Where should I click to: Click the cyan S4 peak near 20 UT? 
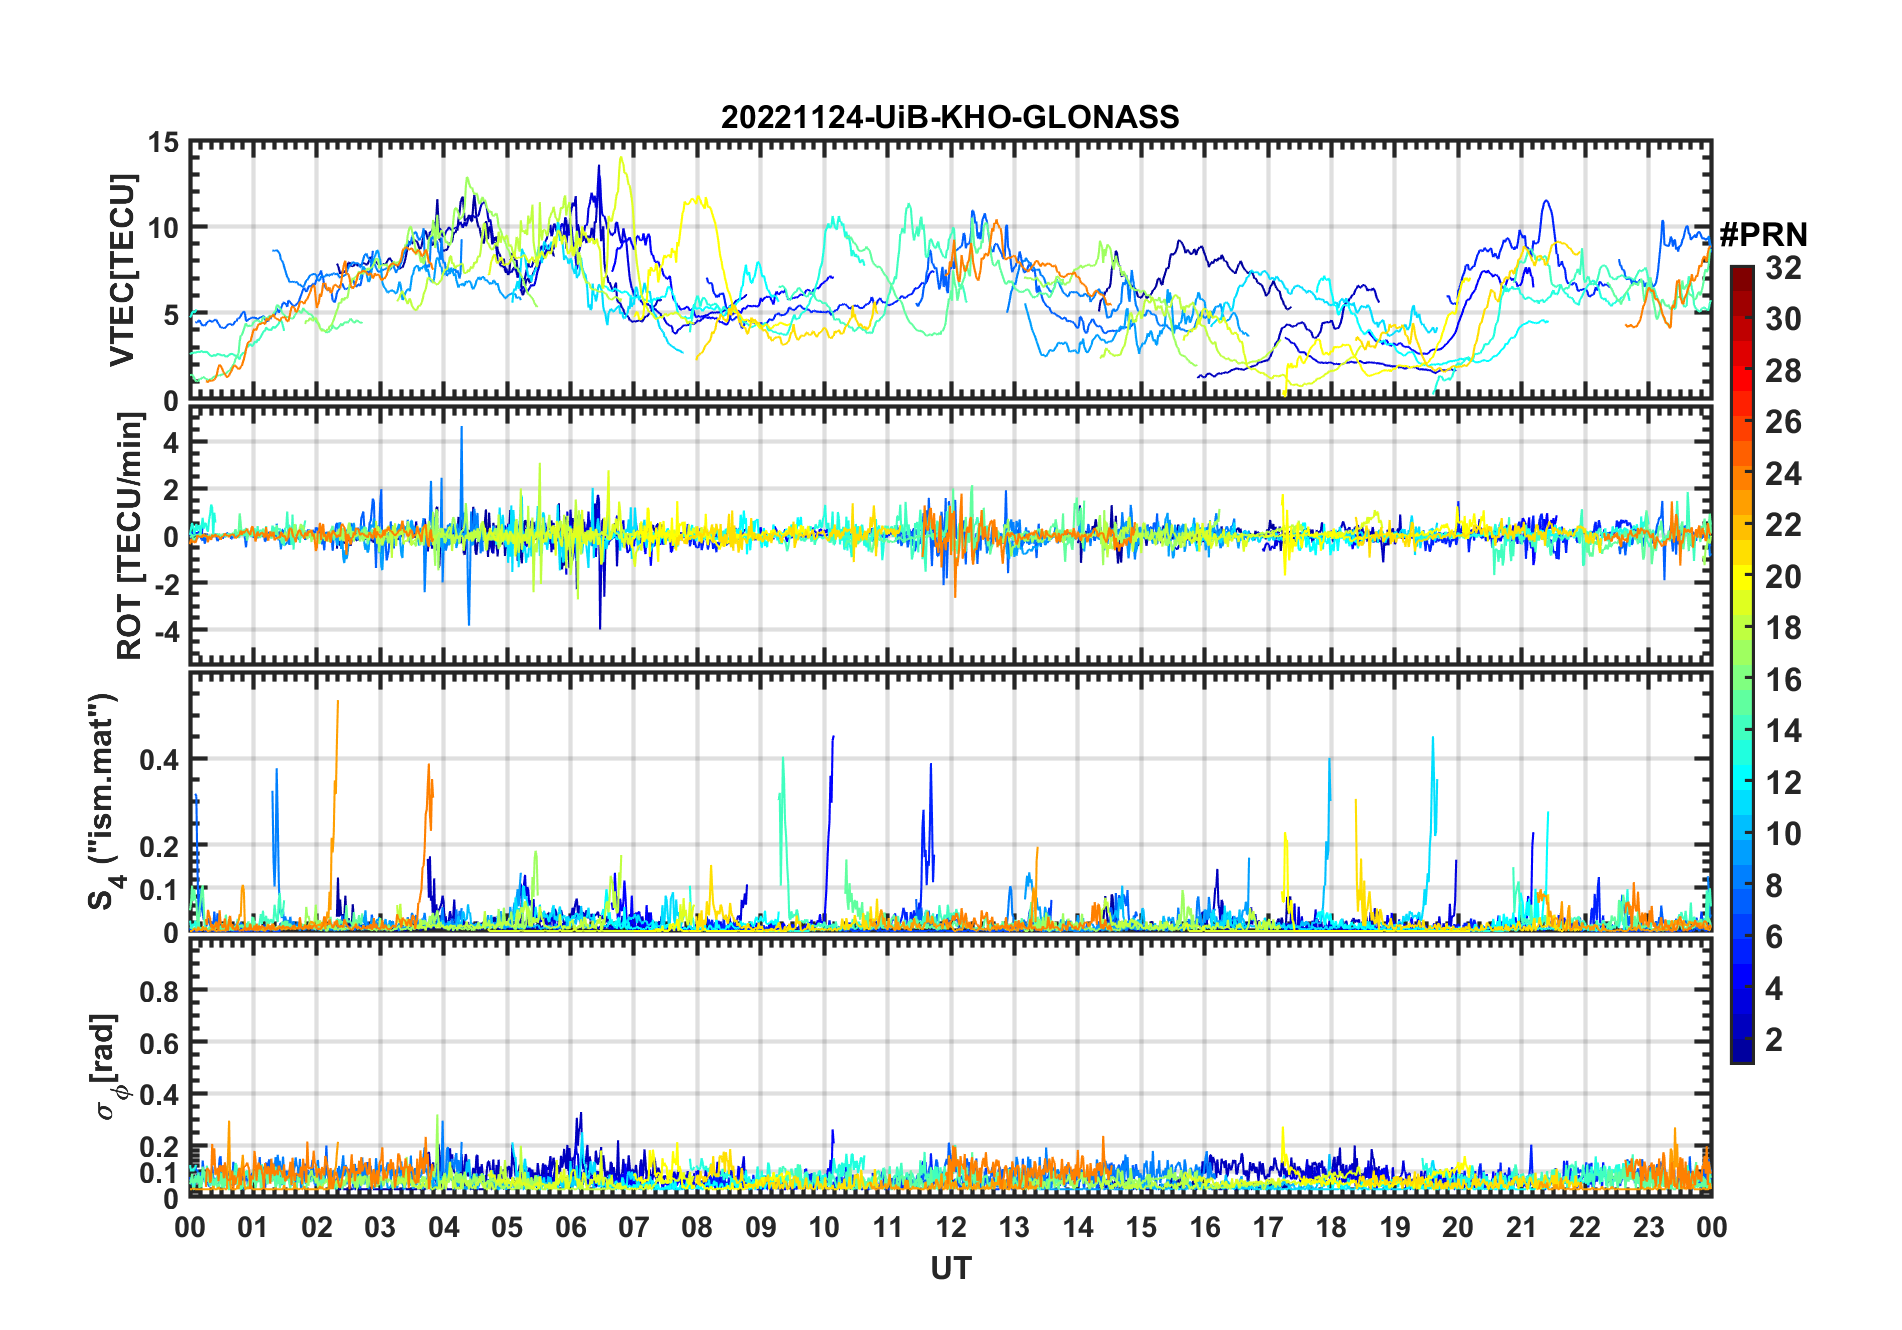(1432, 742)
